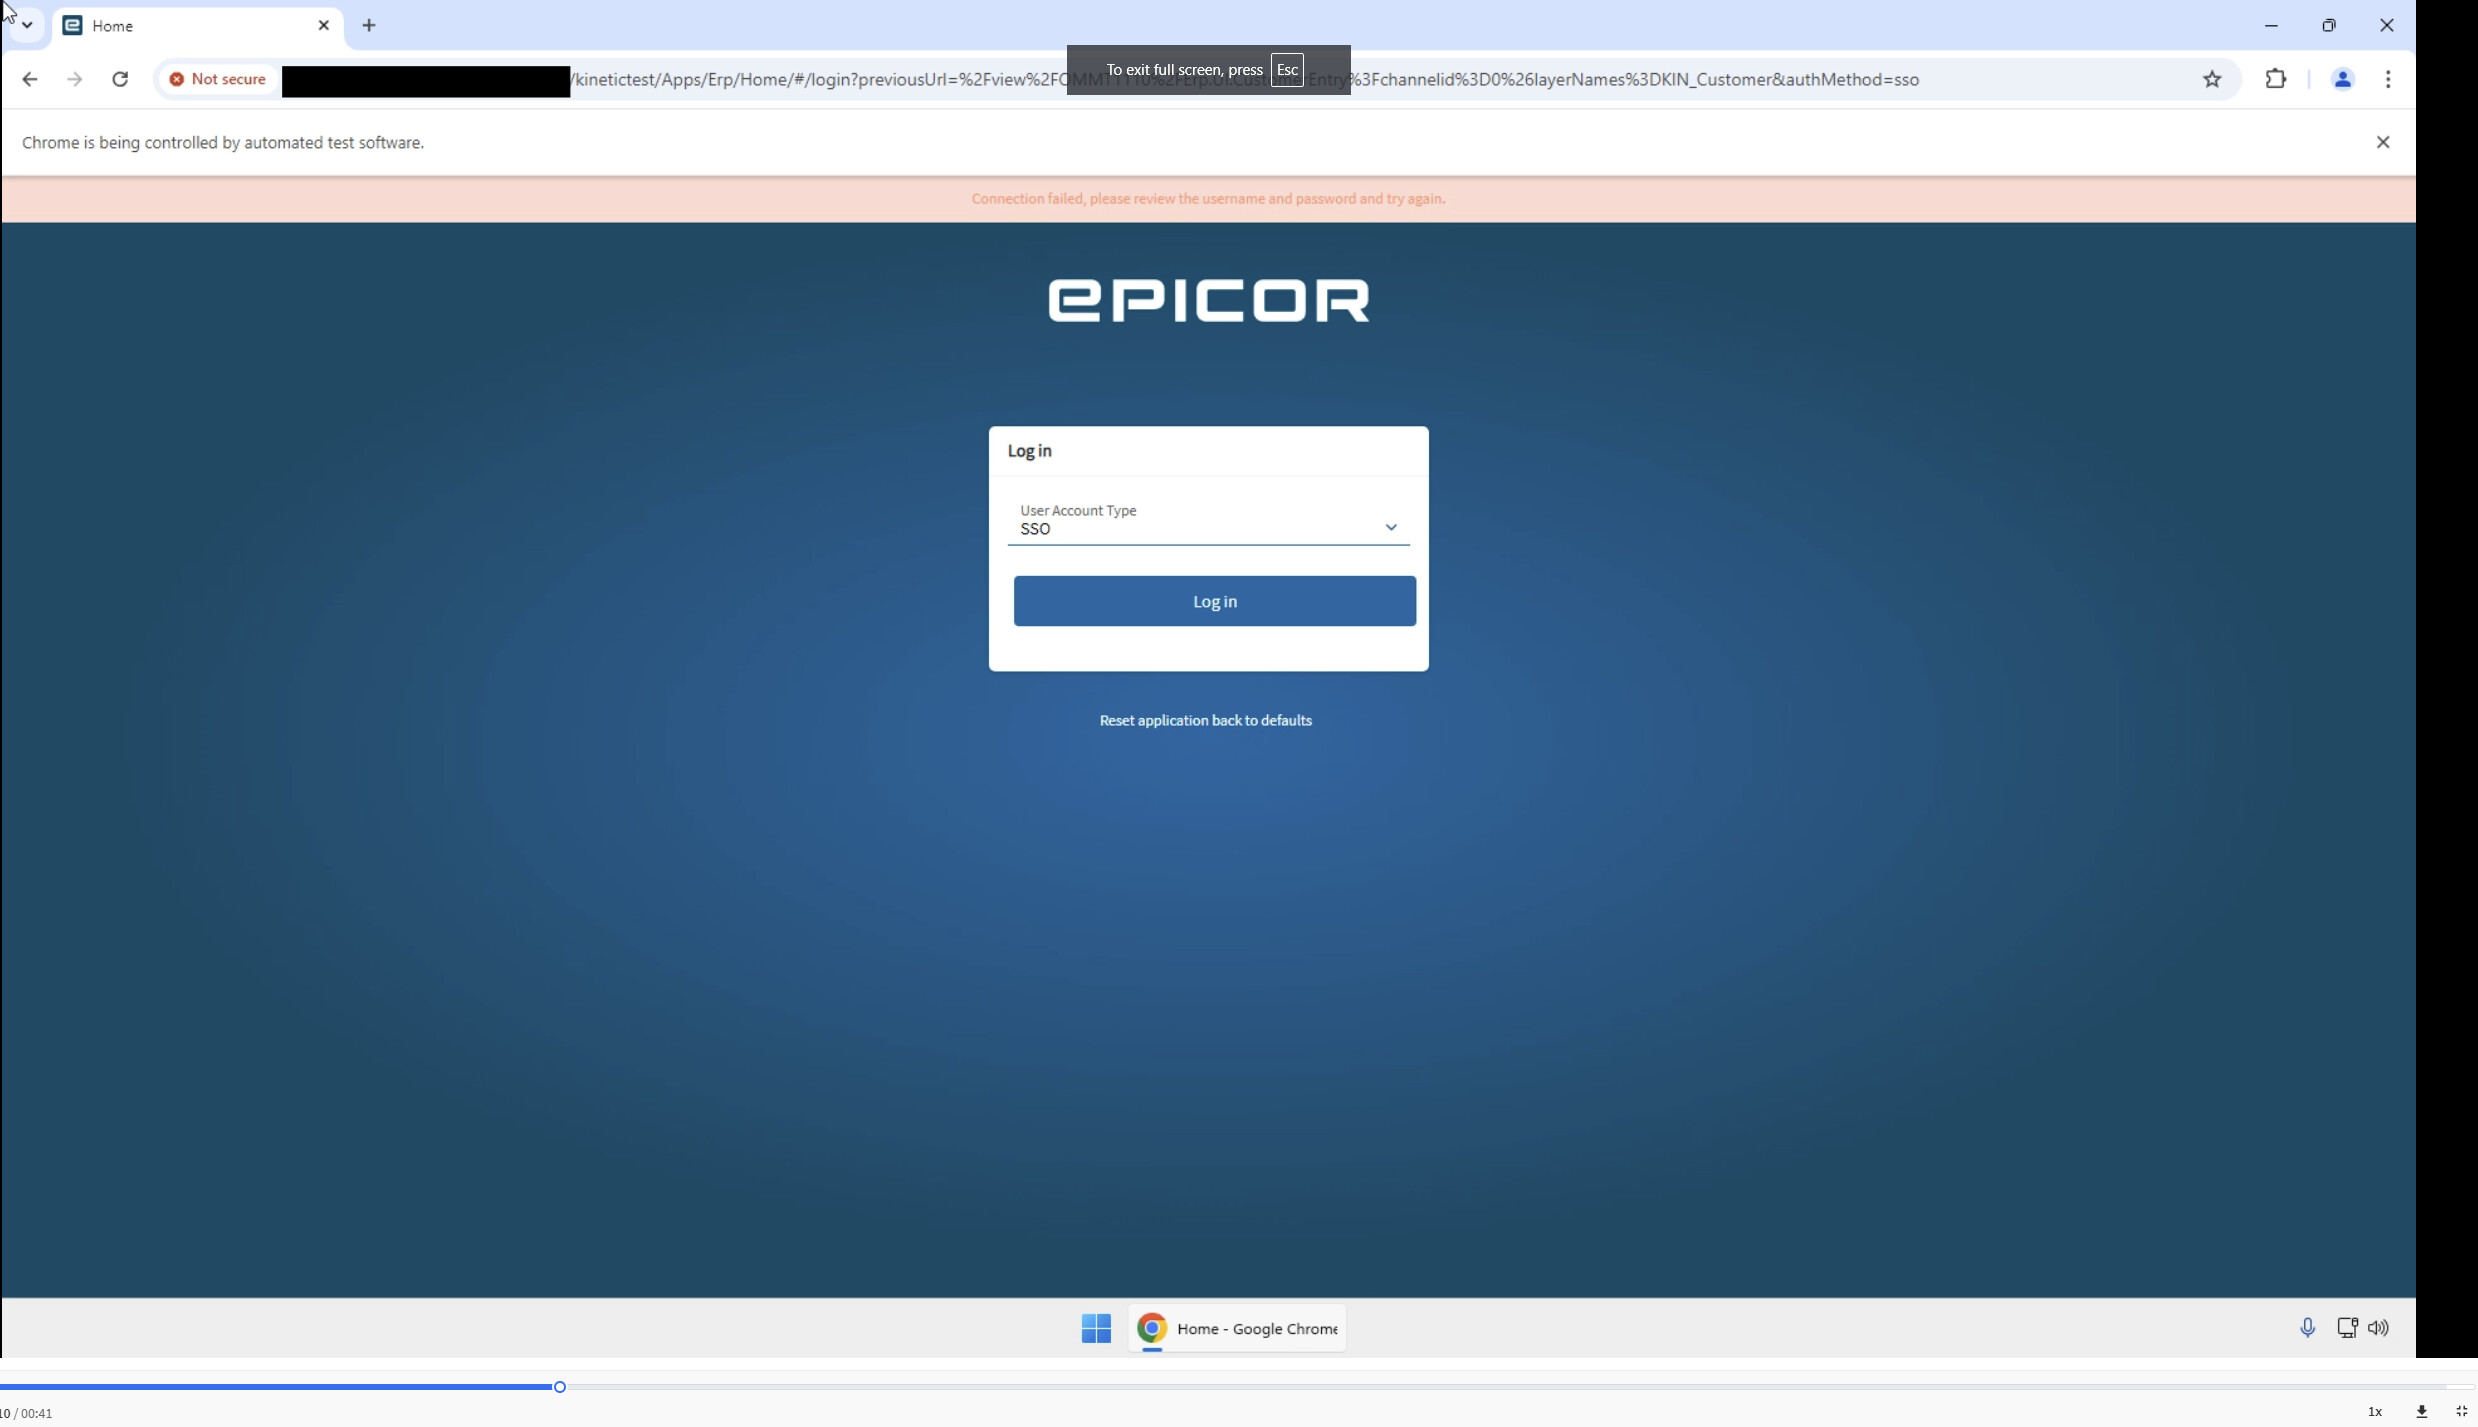Open a new tab with plus button
Viewport: 2478px width, 1427px height.
tap(369, 25)
